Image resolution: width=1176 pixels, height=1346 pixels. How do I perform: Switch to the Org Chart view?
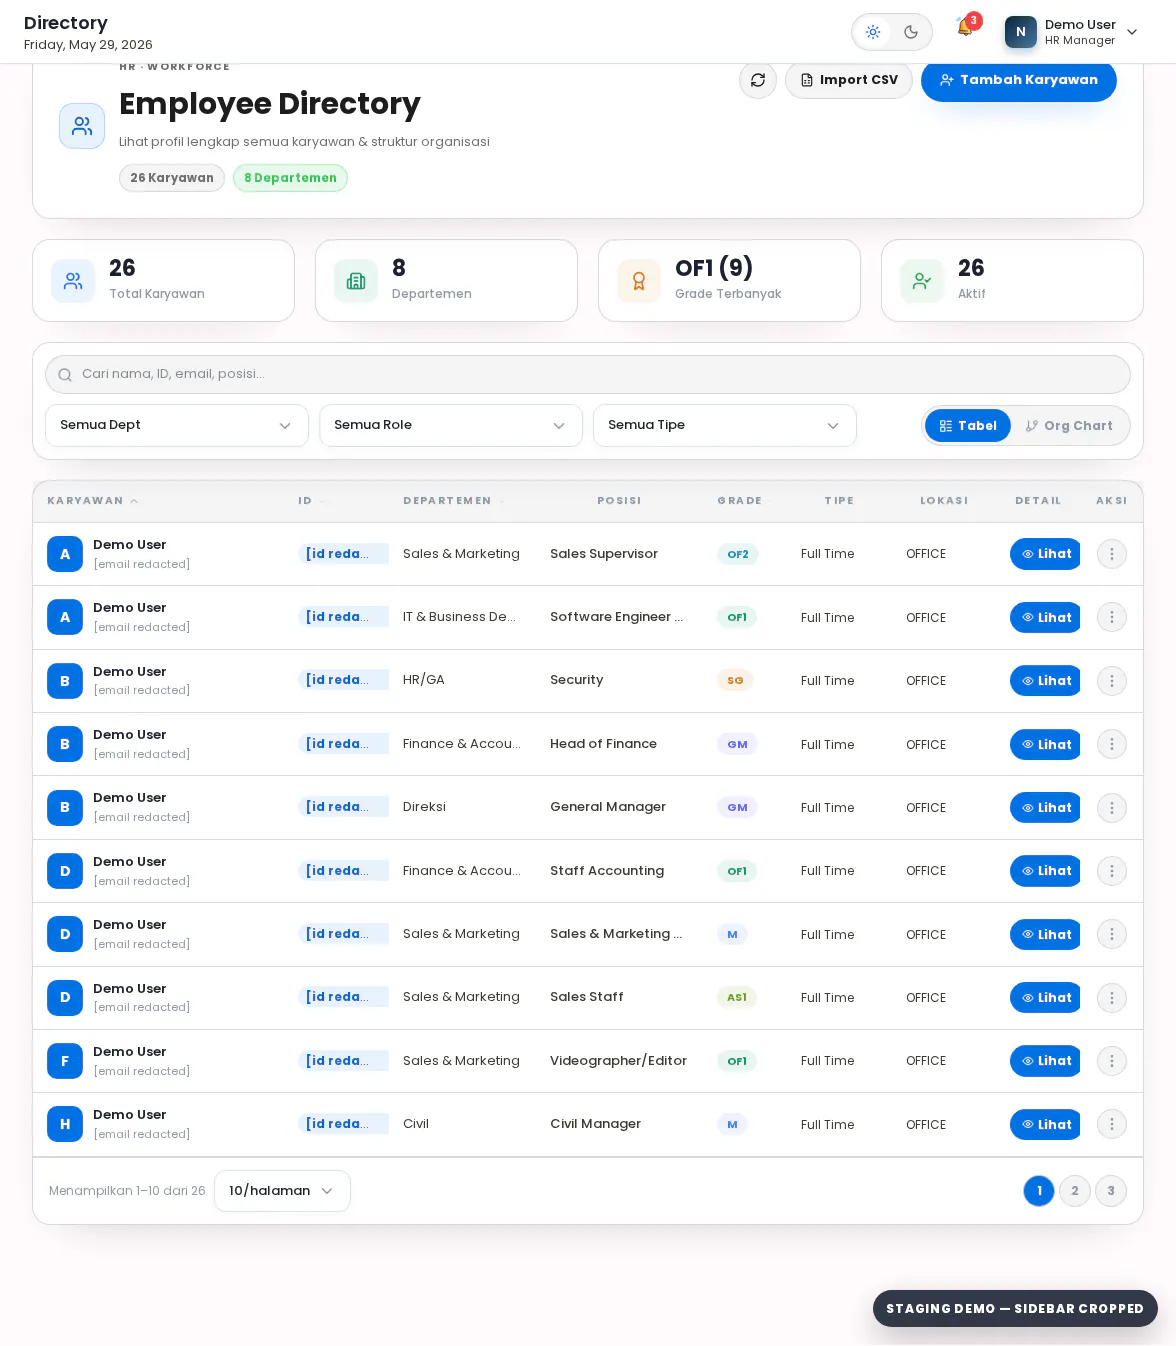pos(1069,426)
